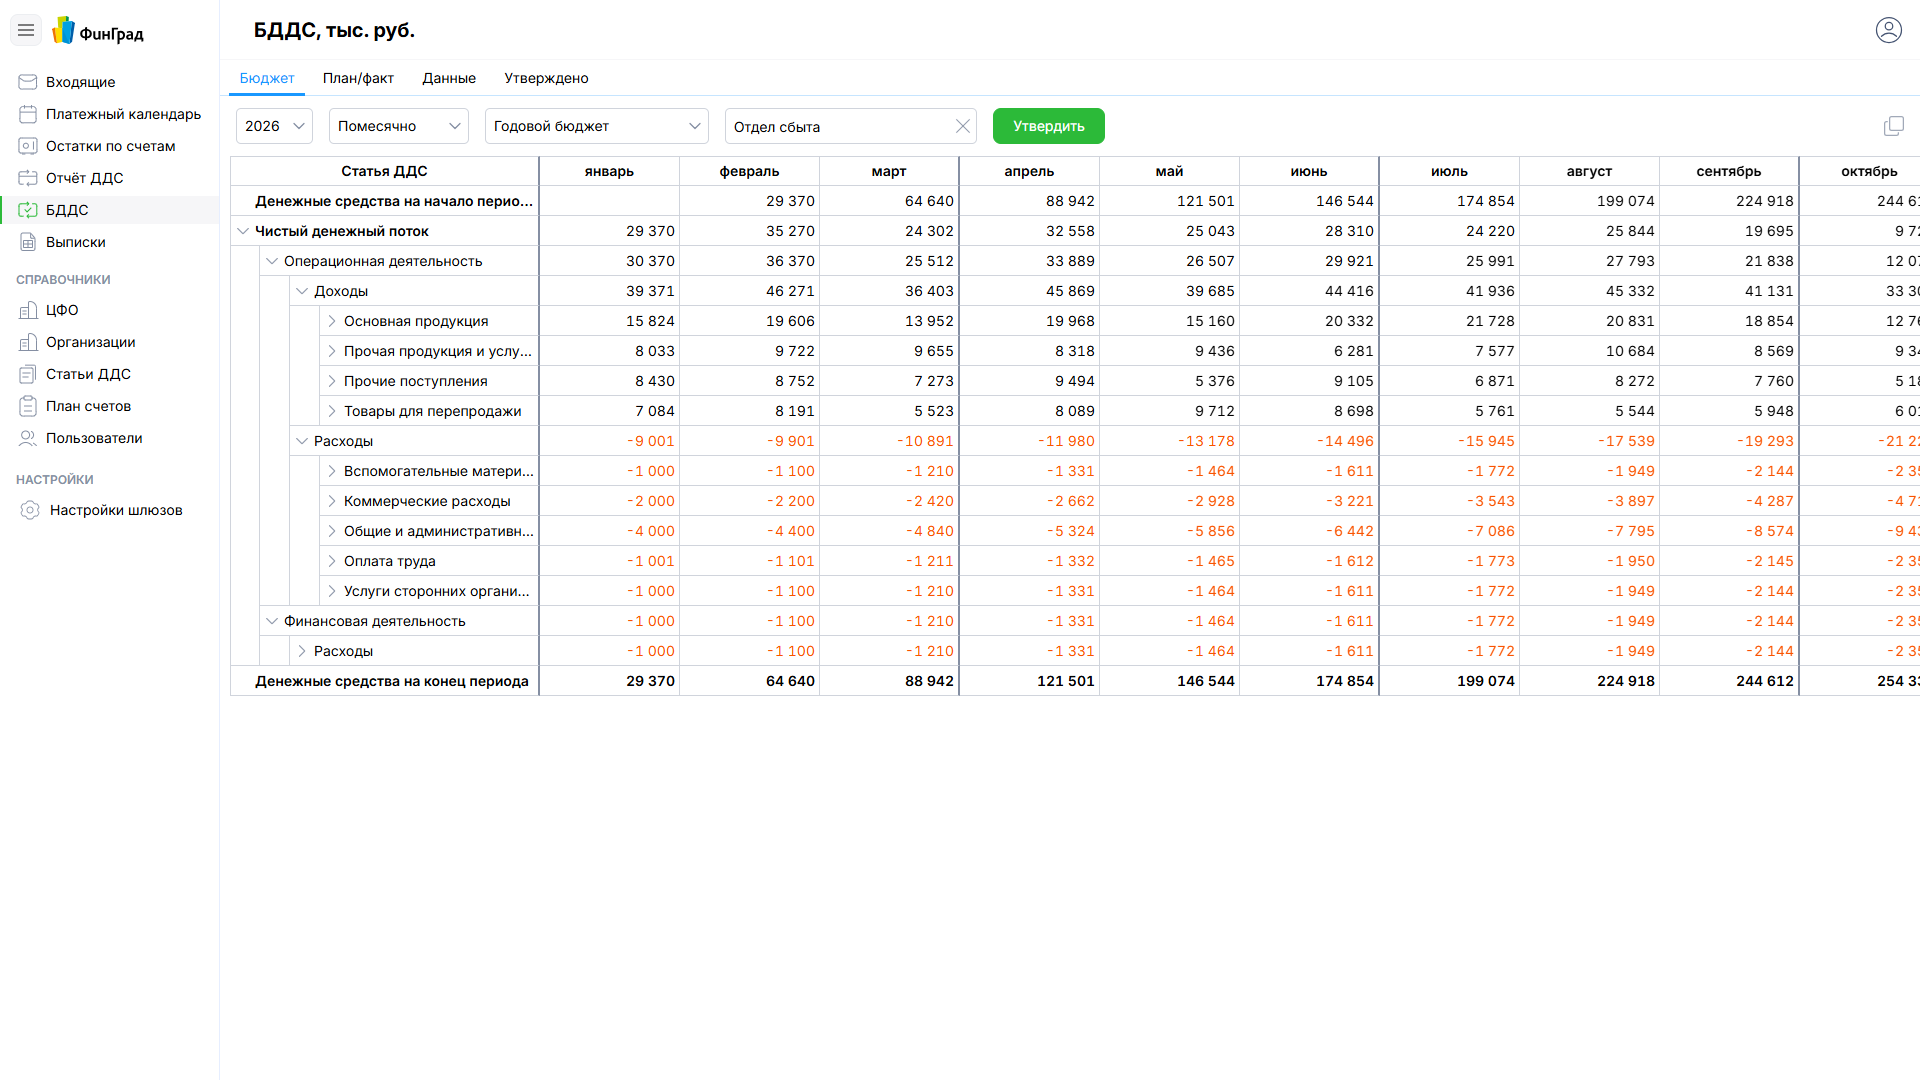The image size is (1920, 1080).
Task: Open Платежный календарь calendar icon
Action: click(x=28, y=114)
